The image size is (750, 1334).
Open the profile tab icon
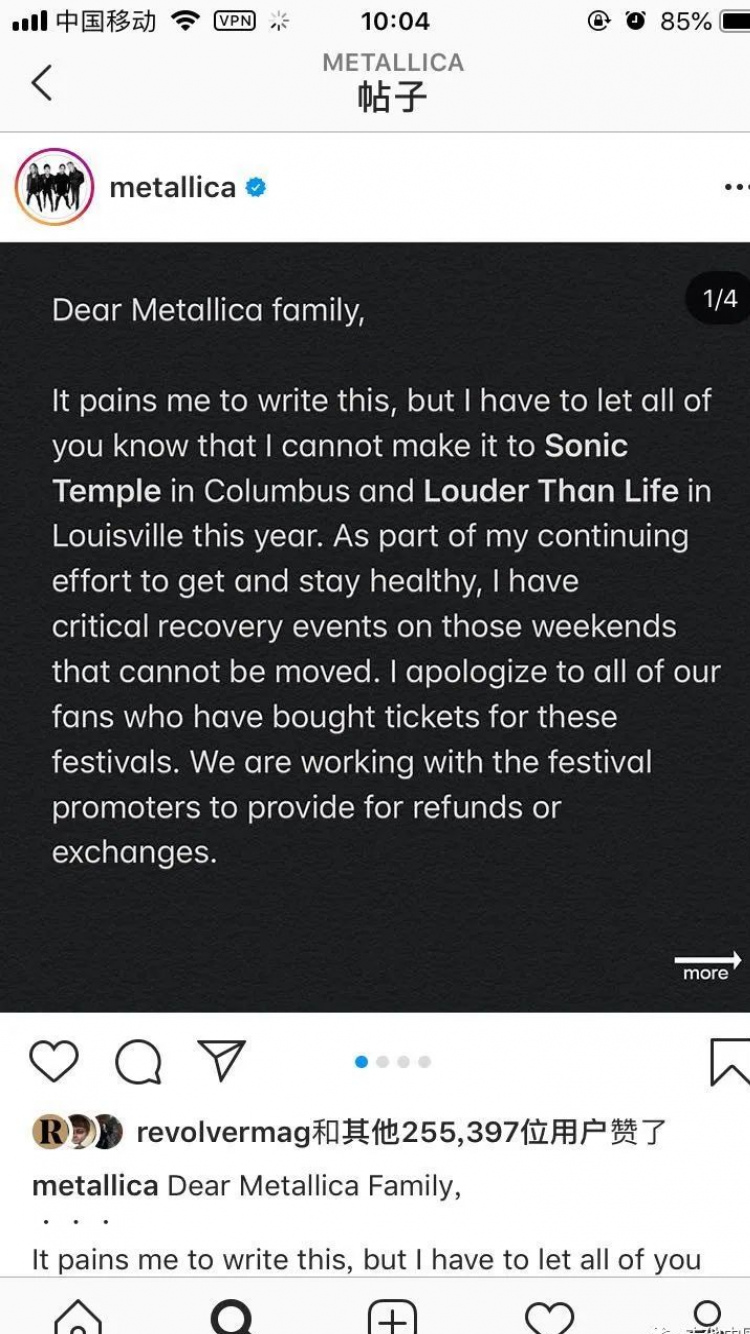[x=706, y=1315]
